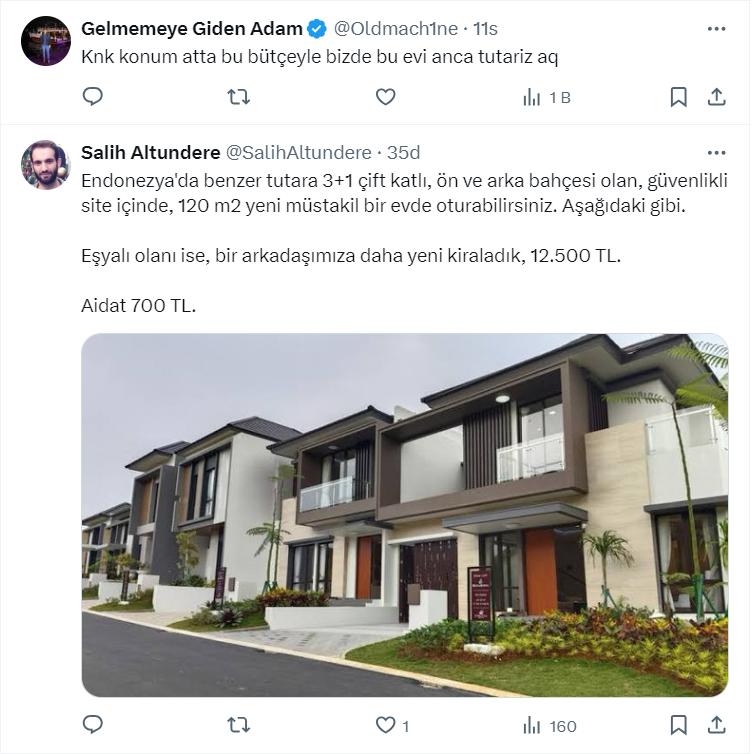The image size is (752, 754).
Task: Open Salih Altundere profile avatar
Action: (46, 164)
